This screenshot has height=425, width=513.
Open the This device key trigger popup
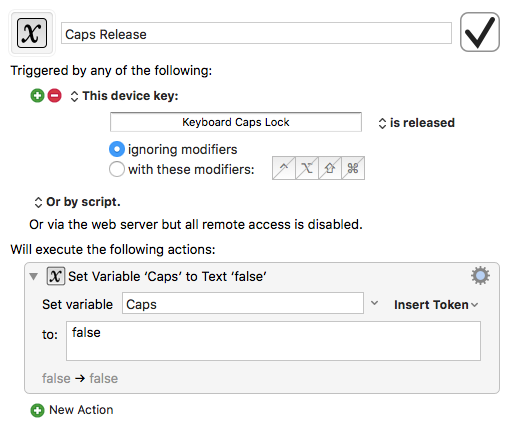pyautogui.click(x=125, y=96)
